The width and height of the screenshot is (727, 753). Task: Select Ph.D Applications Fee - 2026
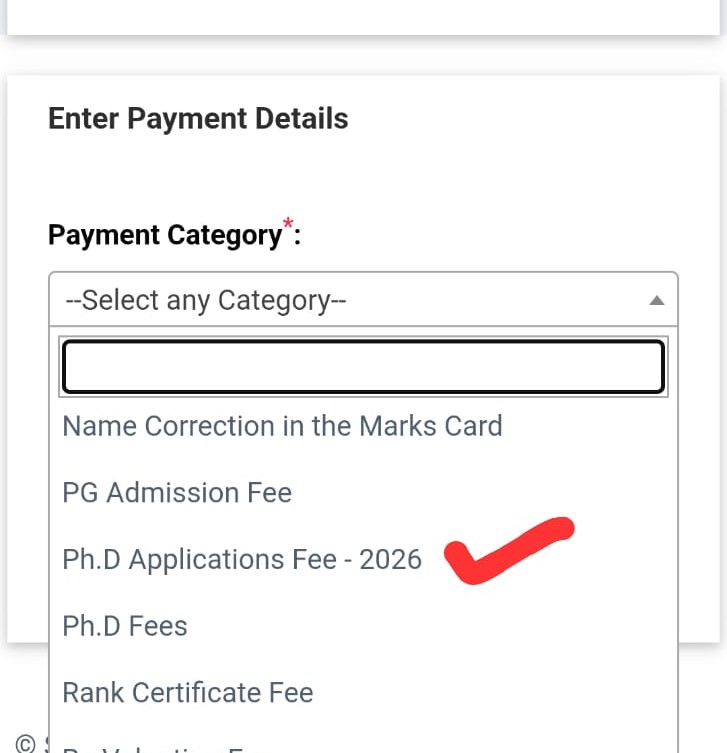(x=242, y=559)
